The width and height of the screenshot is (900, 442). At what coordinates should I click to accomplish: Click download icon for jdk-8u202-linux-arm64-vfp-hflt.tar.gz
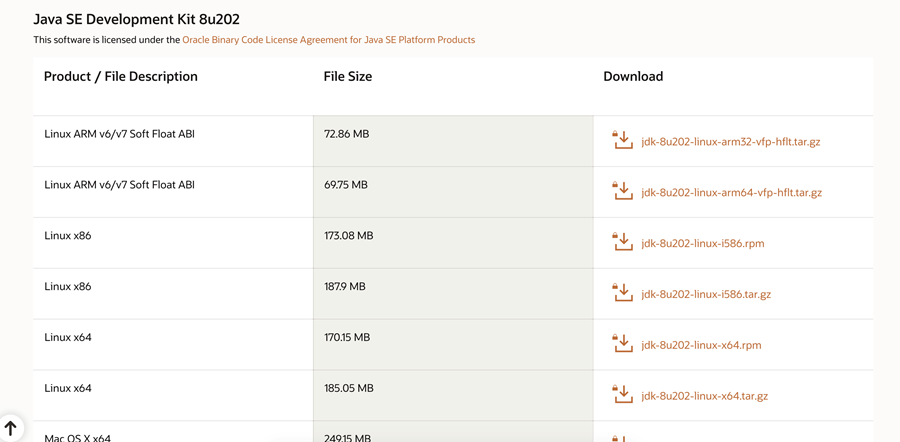(x=623, y=191)
